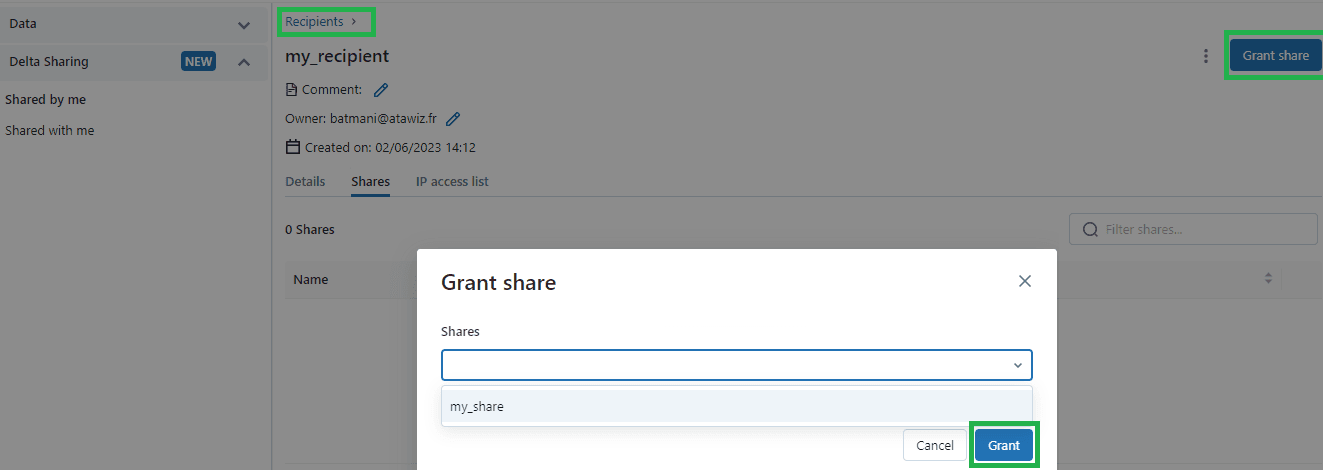Image resolution: width=1323 pixels, height=470 pixels.
Task: Open the Shares dropdown arrow
Action: (x=1018, y=365)
